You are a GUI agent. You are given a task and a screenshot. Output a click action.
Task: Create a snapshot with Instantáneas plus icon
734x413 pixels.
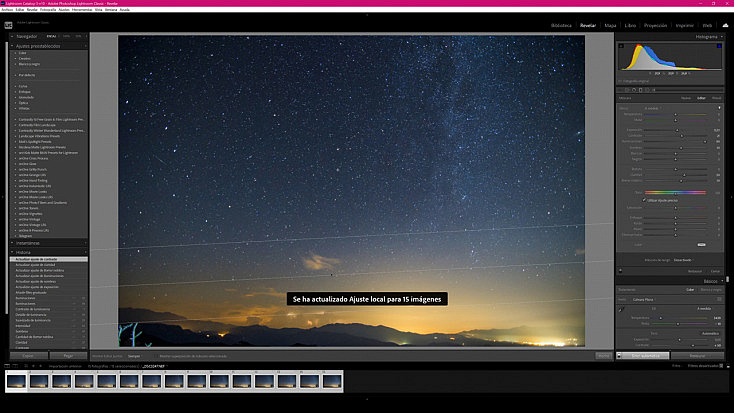85,243
